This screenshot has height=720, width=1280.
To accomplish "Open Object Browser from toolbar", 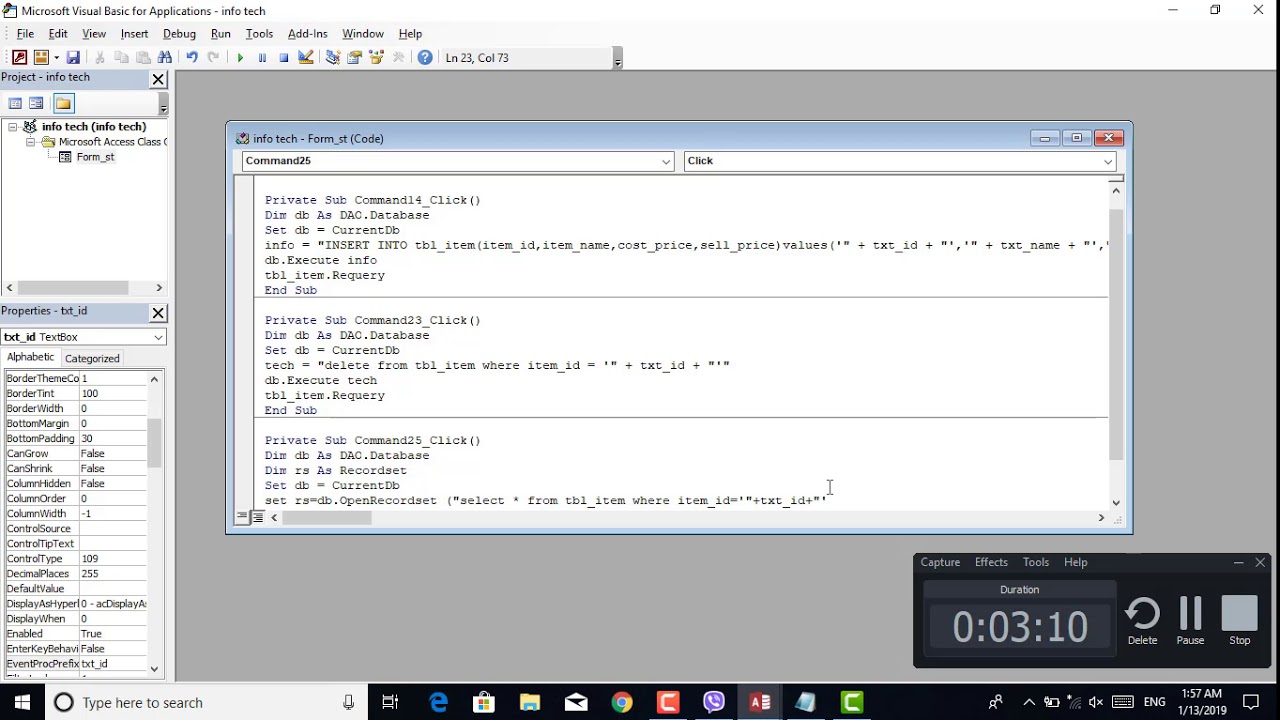I will [377, 58].
